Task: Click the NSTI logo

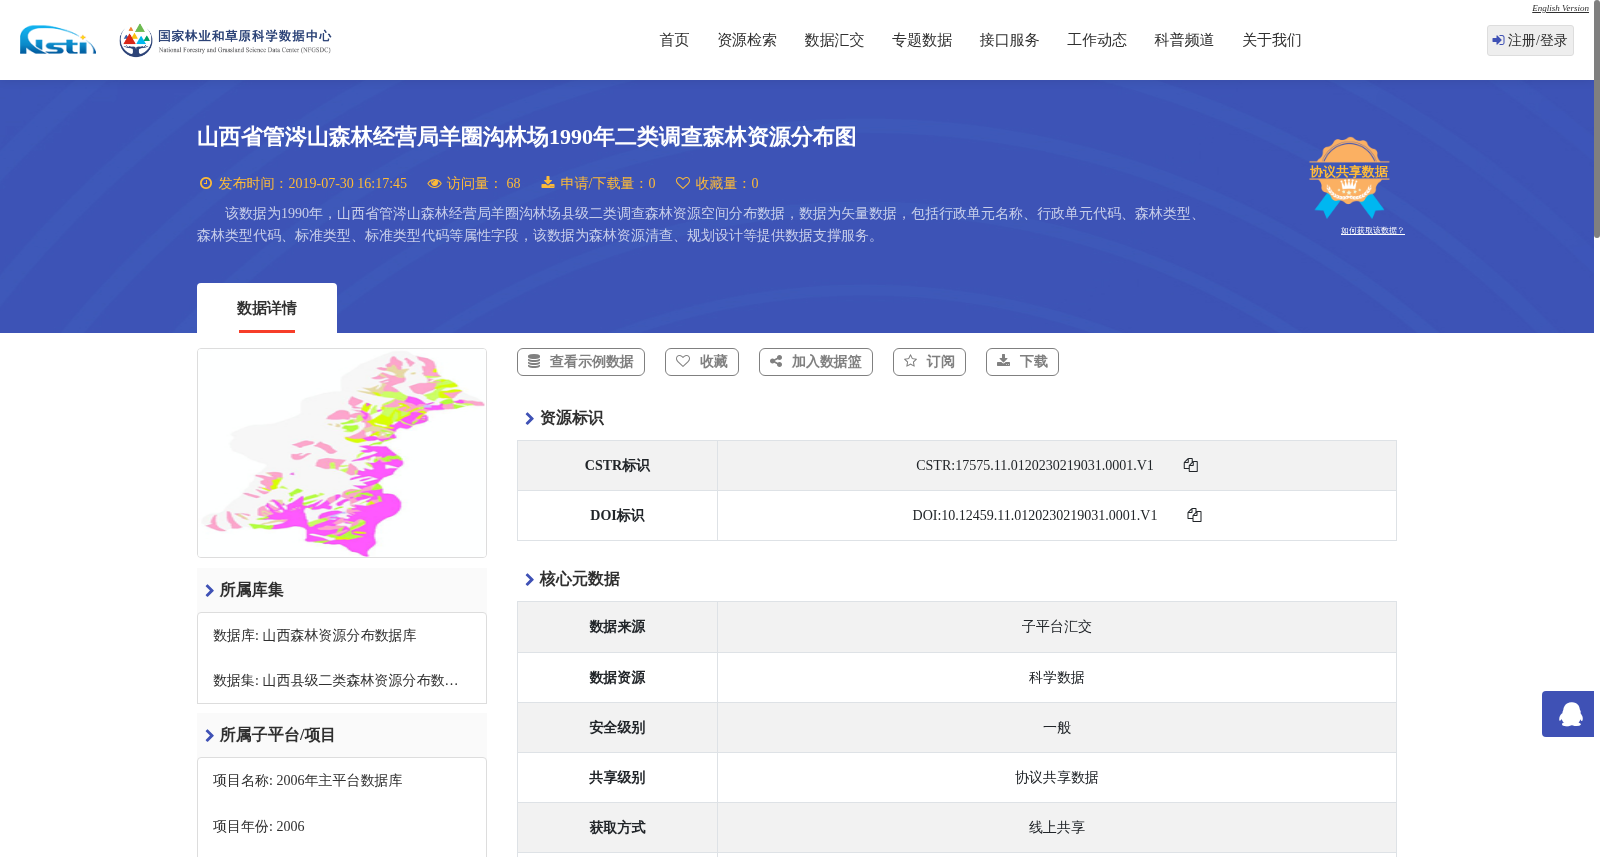Action: point(58,40)
